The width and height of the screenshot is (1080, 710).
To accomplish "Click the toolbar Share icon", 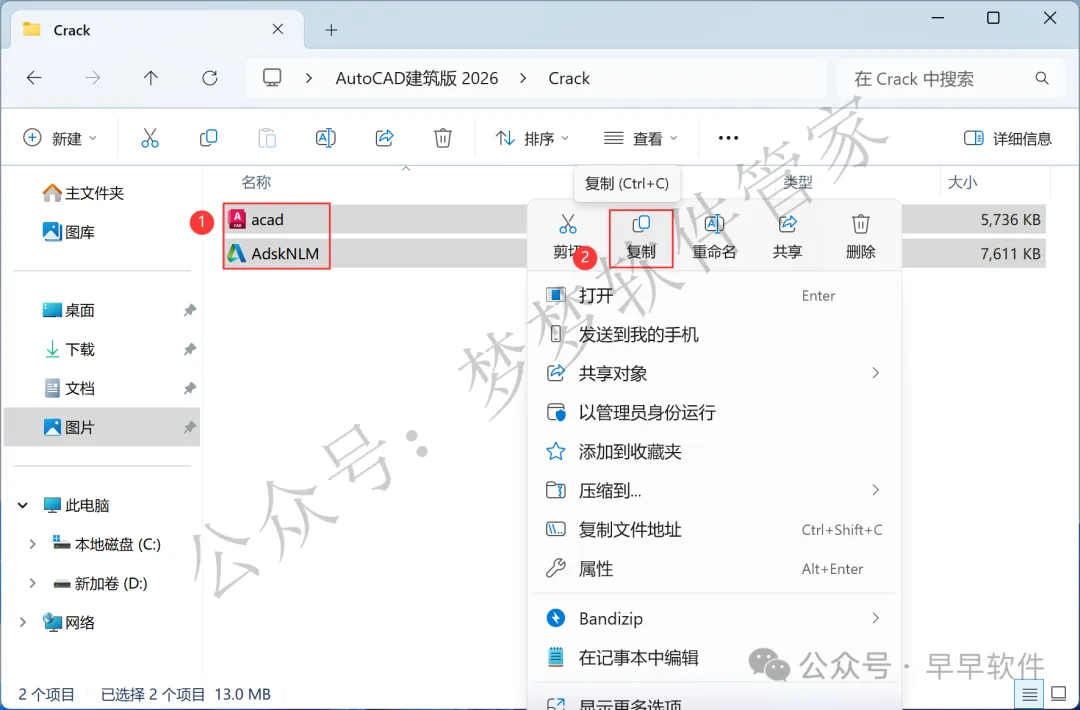I will pos(384,138).
